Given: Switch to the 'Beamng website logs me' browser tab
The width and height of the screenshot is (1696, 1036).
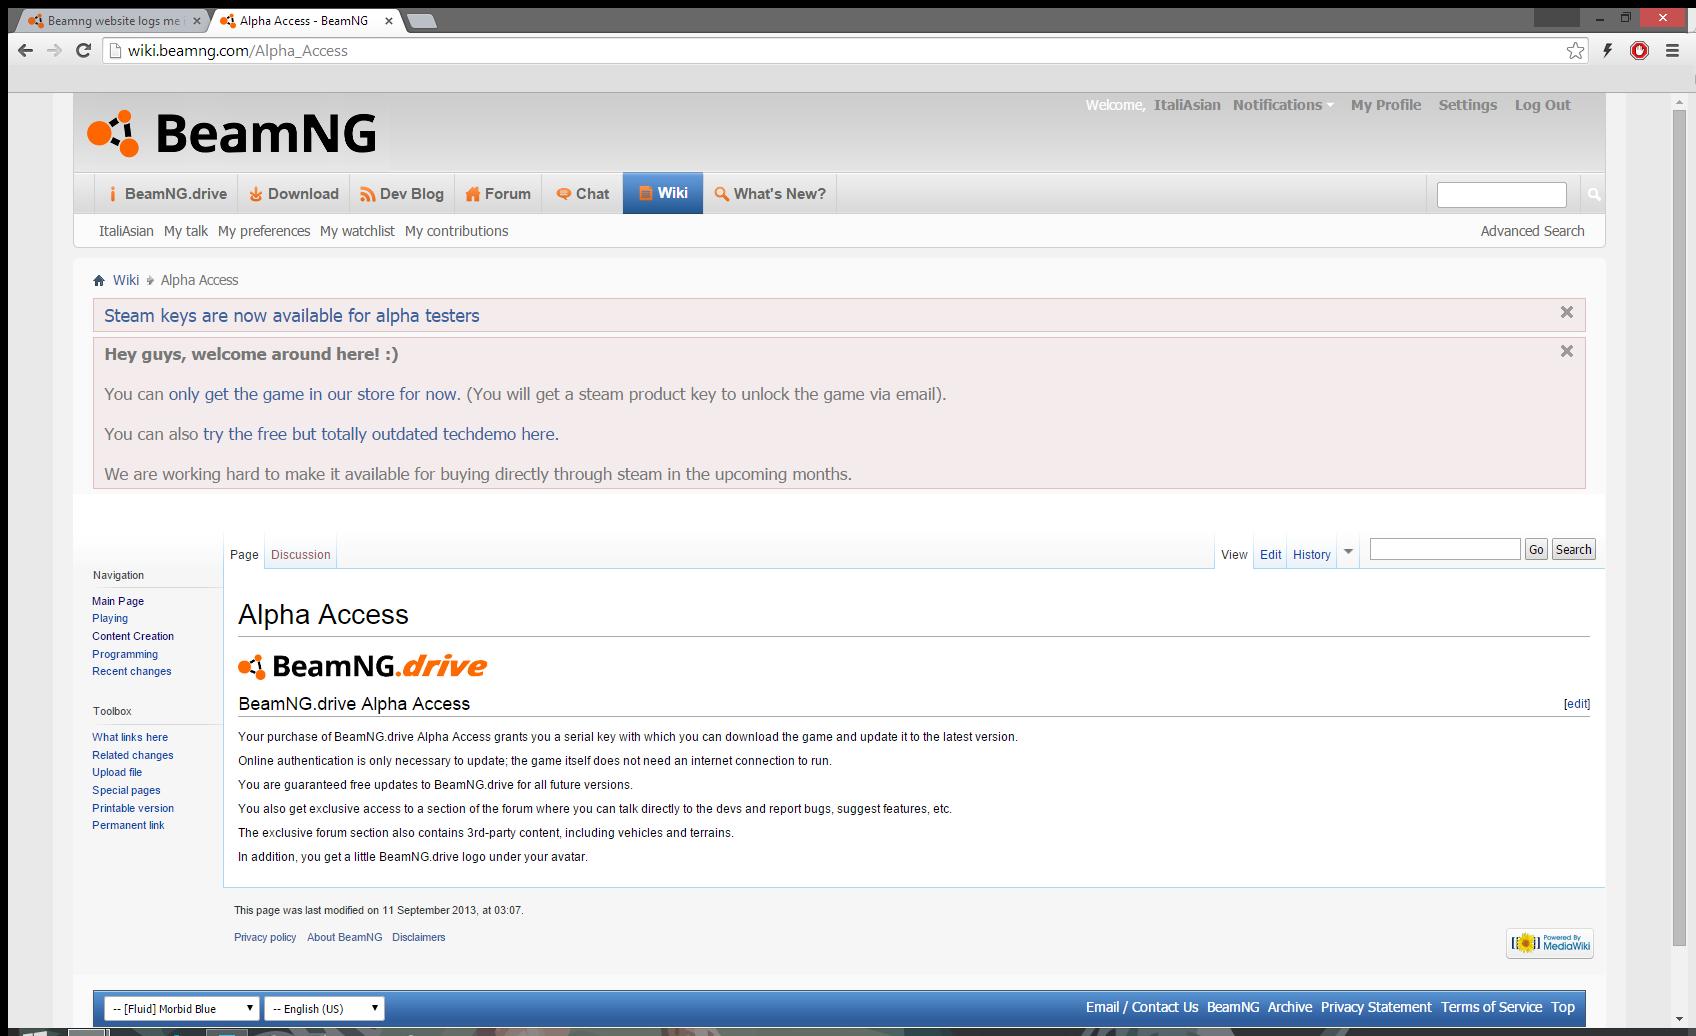Looking at the screenshot, I should 113,21.
